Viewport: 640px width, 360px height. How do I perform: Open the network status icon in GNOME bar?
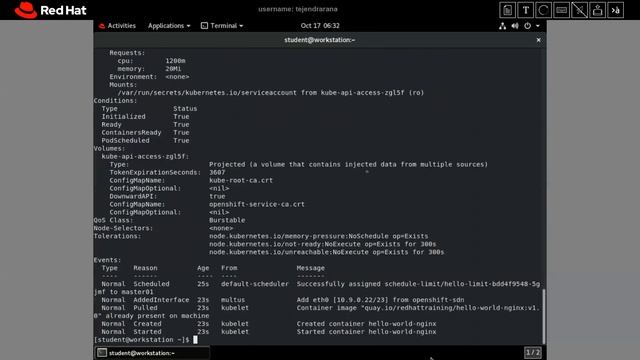point(502,26)
